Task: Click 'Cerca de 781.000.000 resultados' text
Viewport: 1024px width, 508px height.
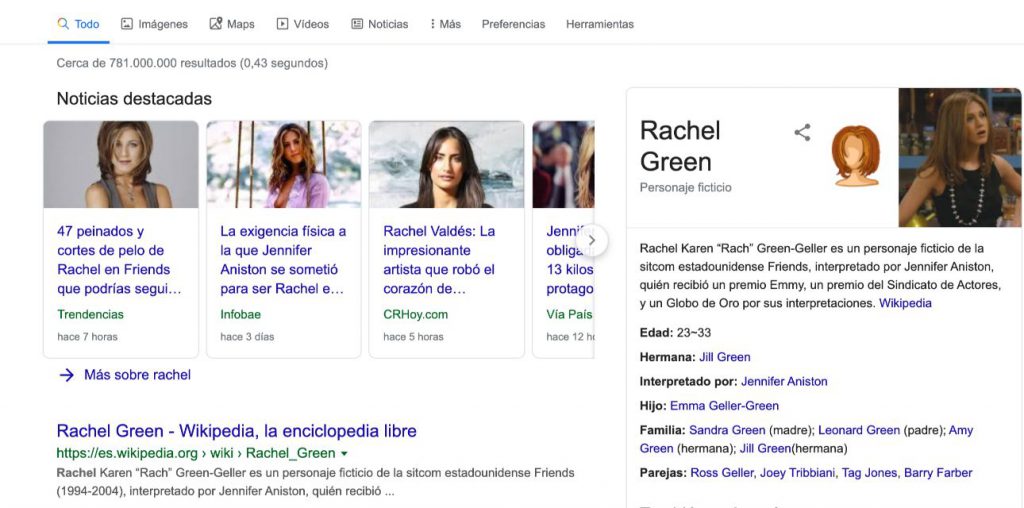Action: (x=192, y=63)
